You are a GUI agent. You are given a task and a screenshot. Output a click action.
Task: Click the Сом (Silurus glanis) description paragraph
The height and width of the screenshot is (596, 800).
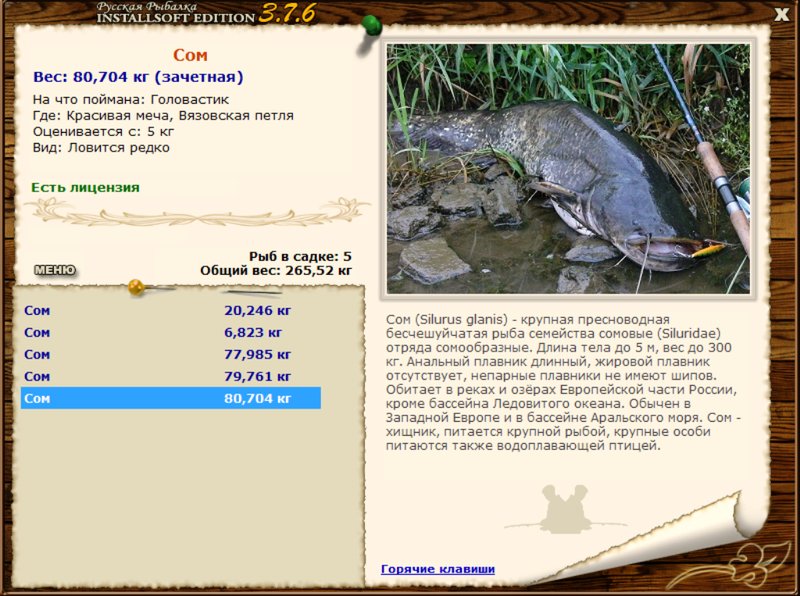pyautogui.click(x=563, y=382)
